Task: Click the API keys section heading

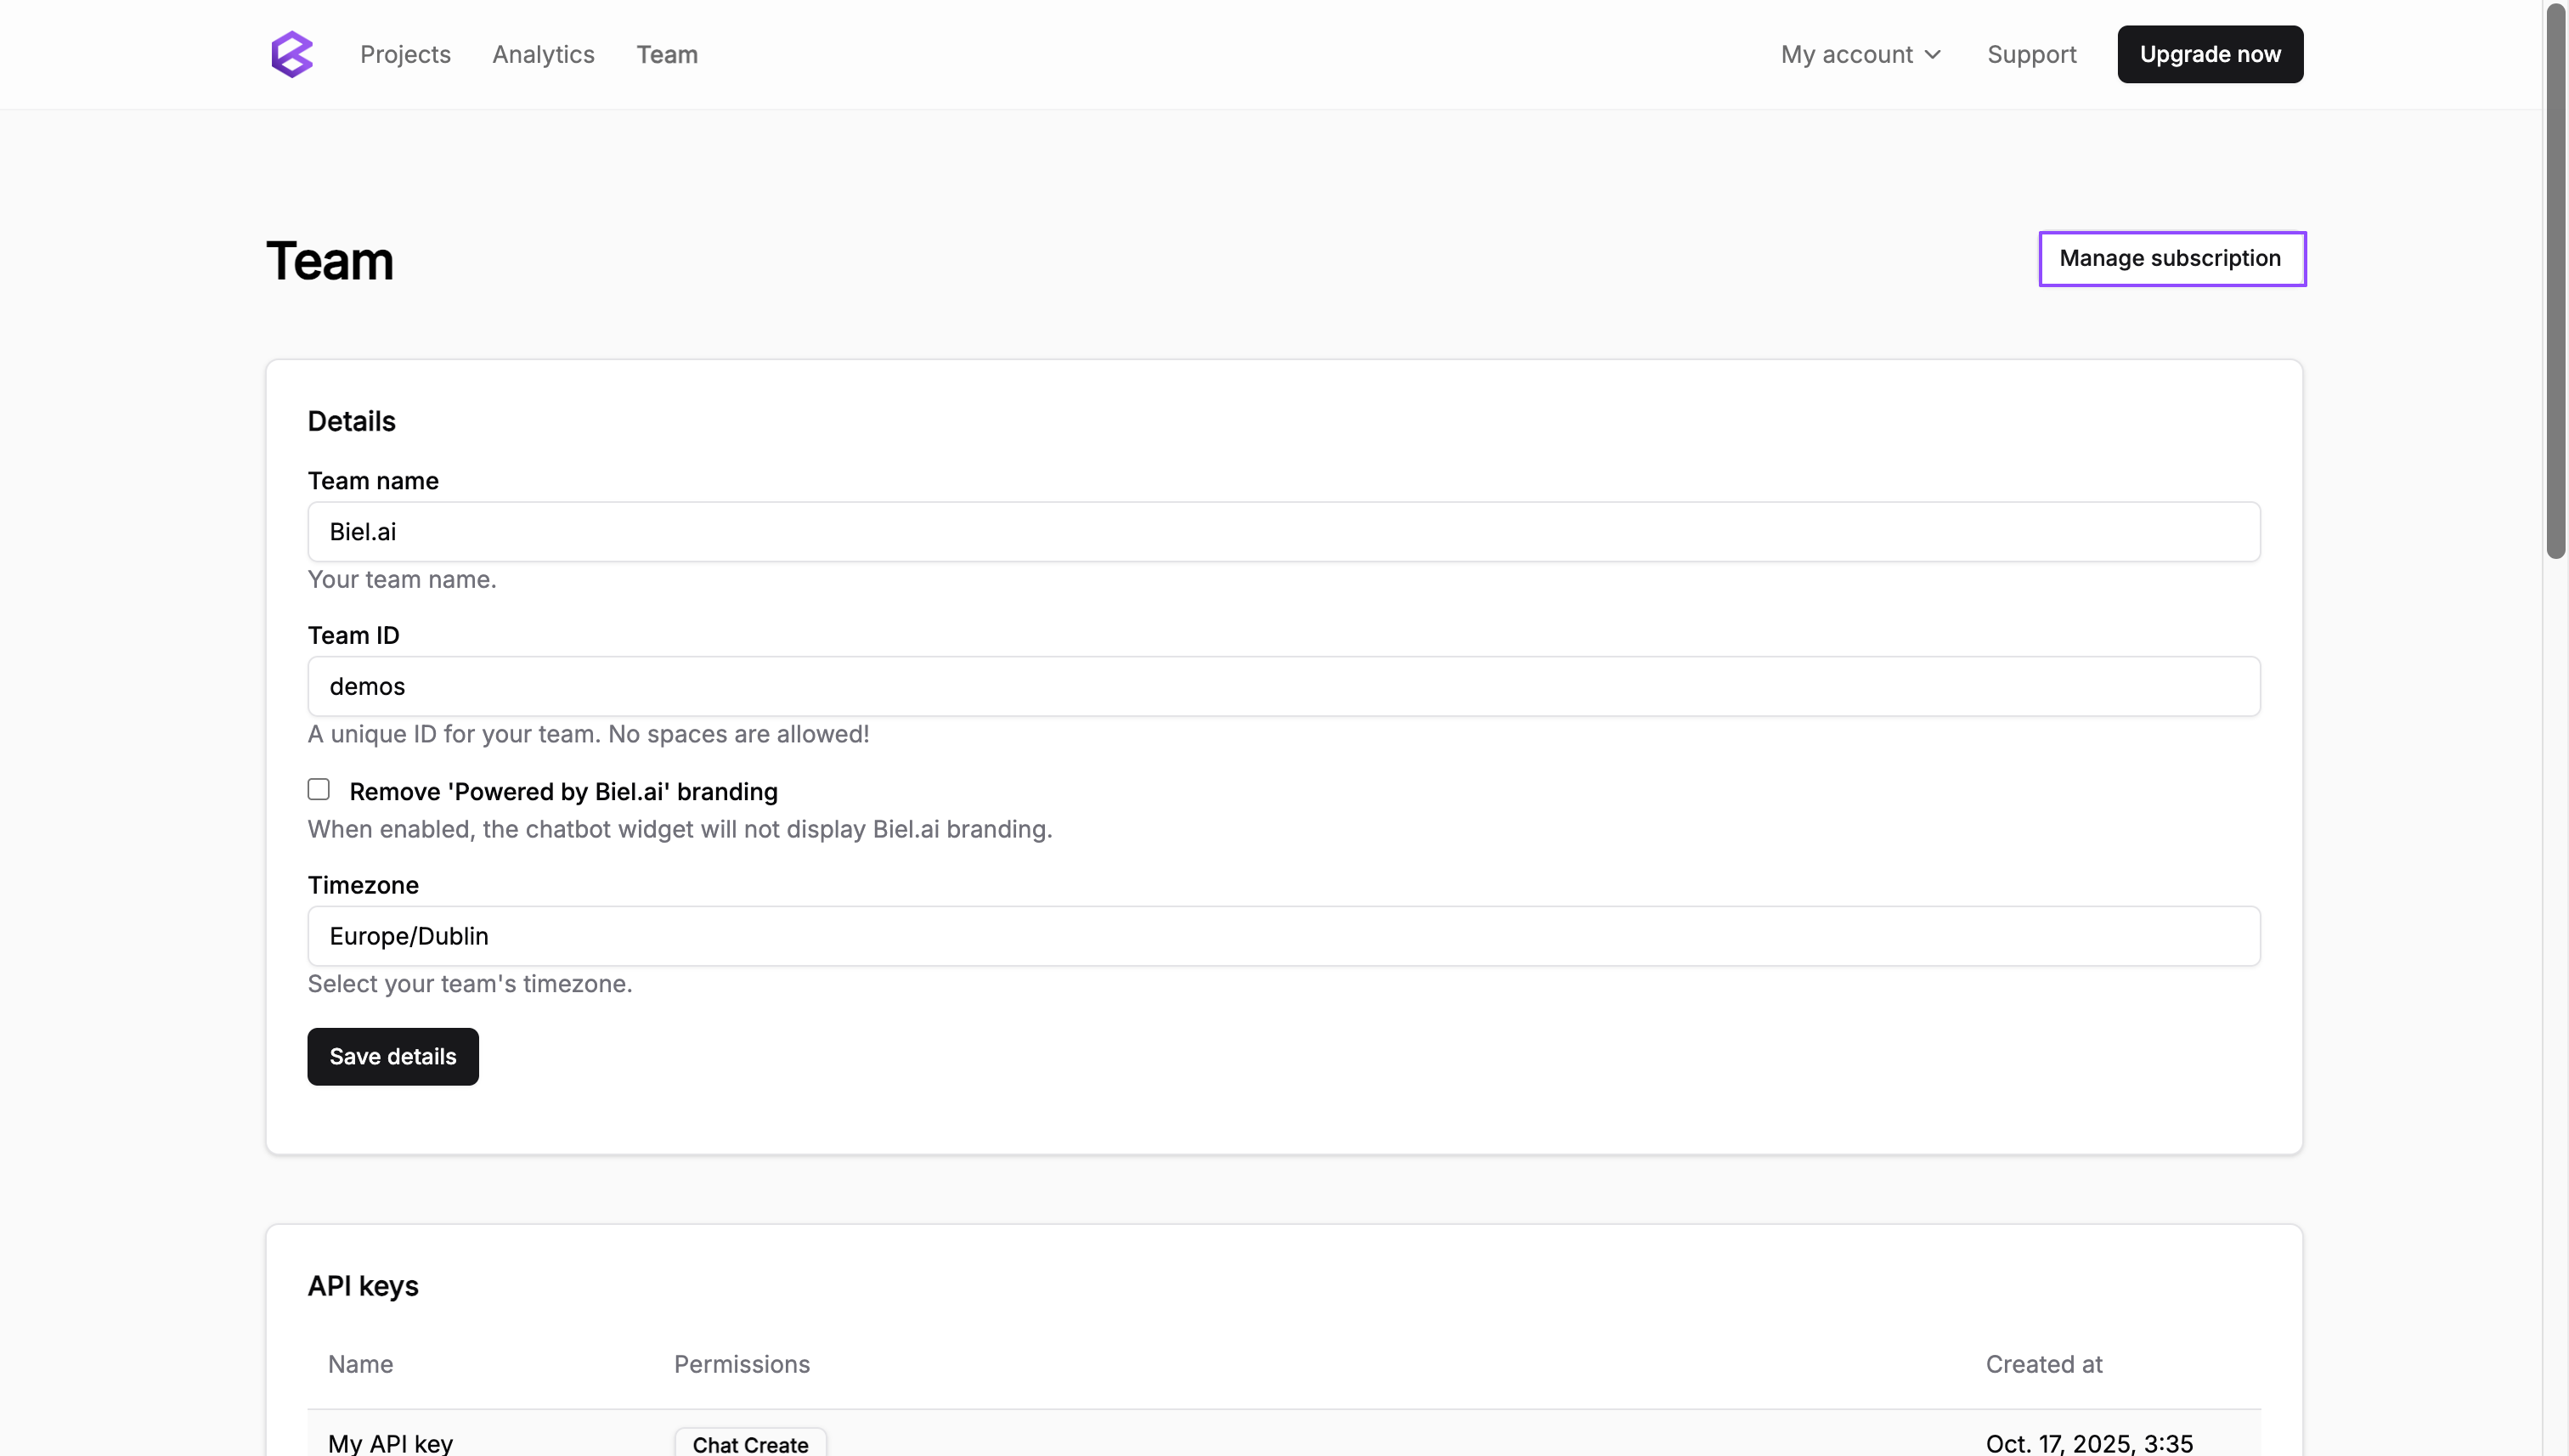Action: click(363, 1286)
